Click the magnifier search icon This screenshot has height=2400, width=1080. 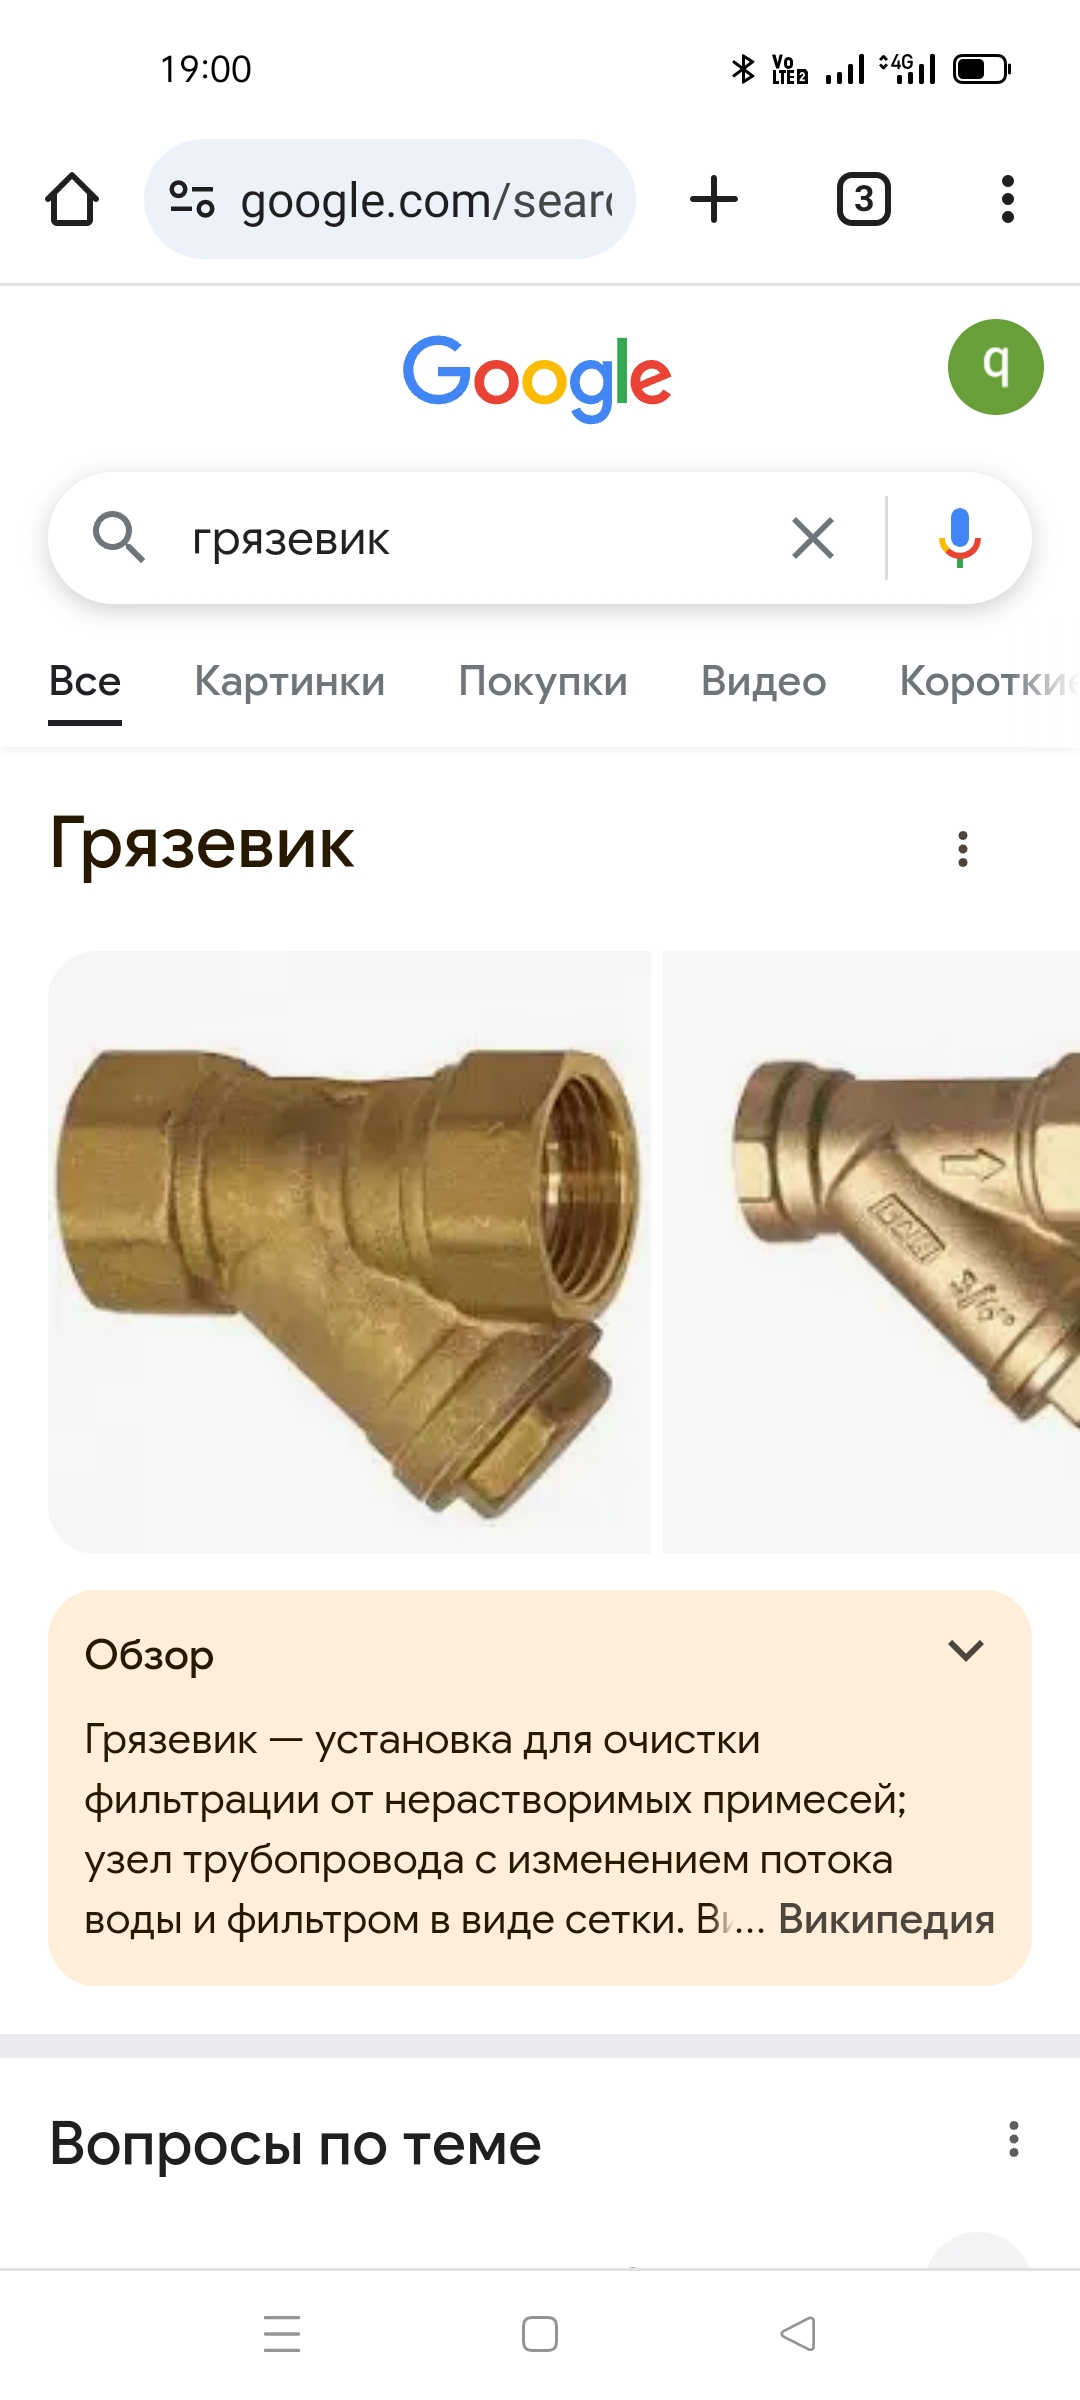point(118,537)
